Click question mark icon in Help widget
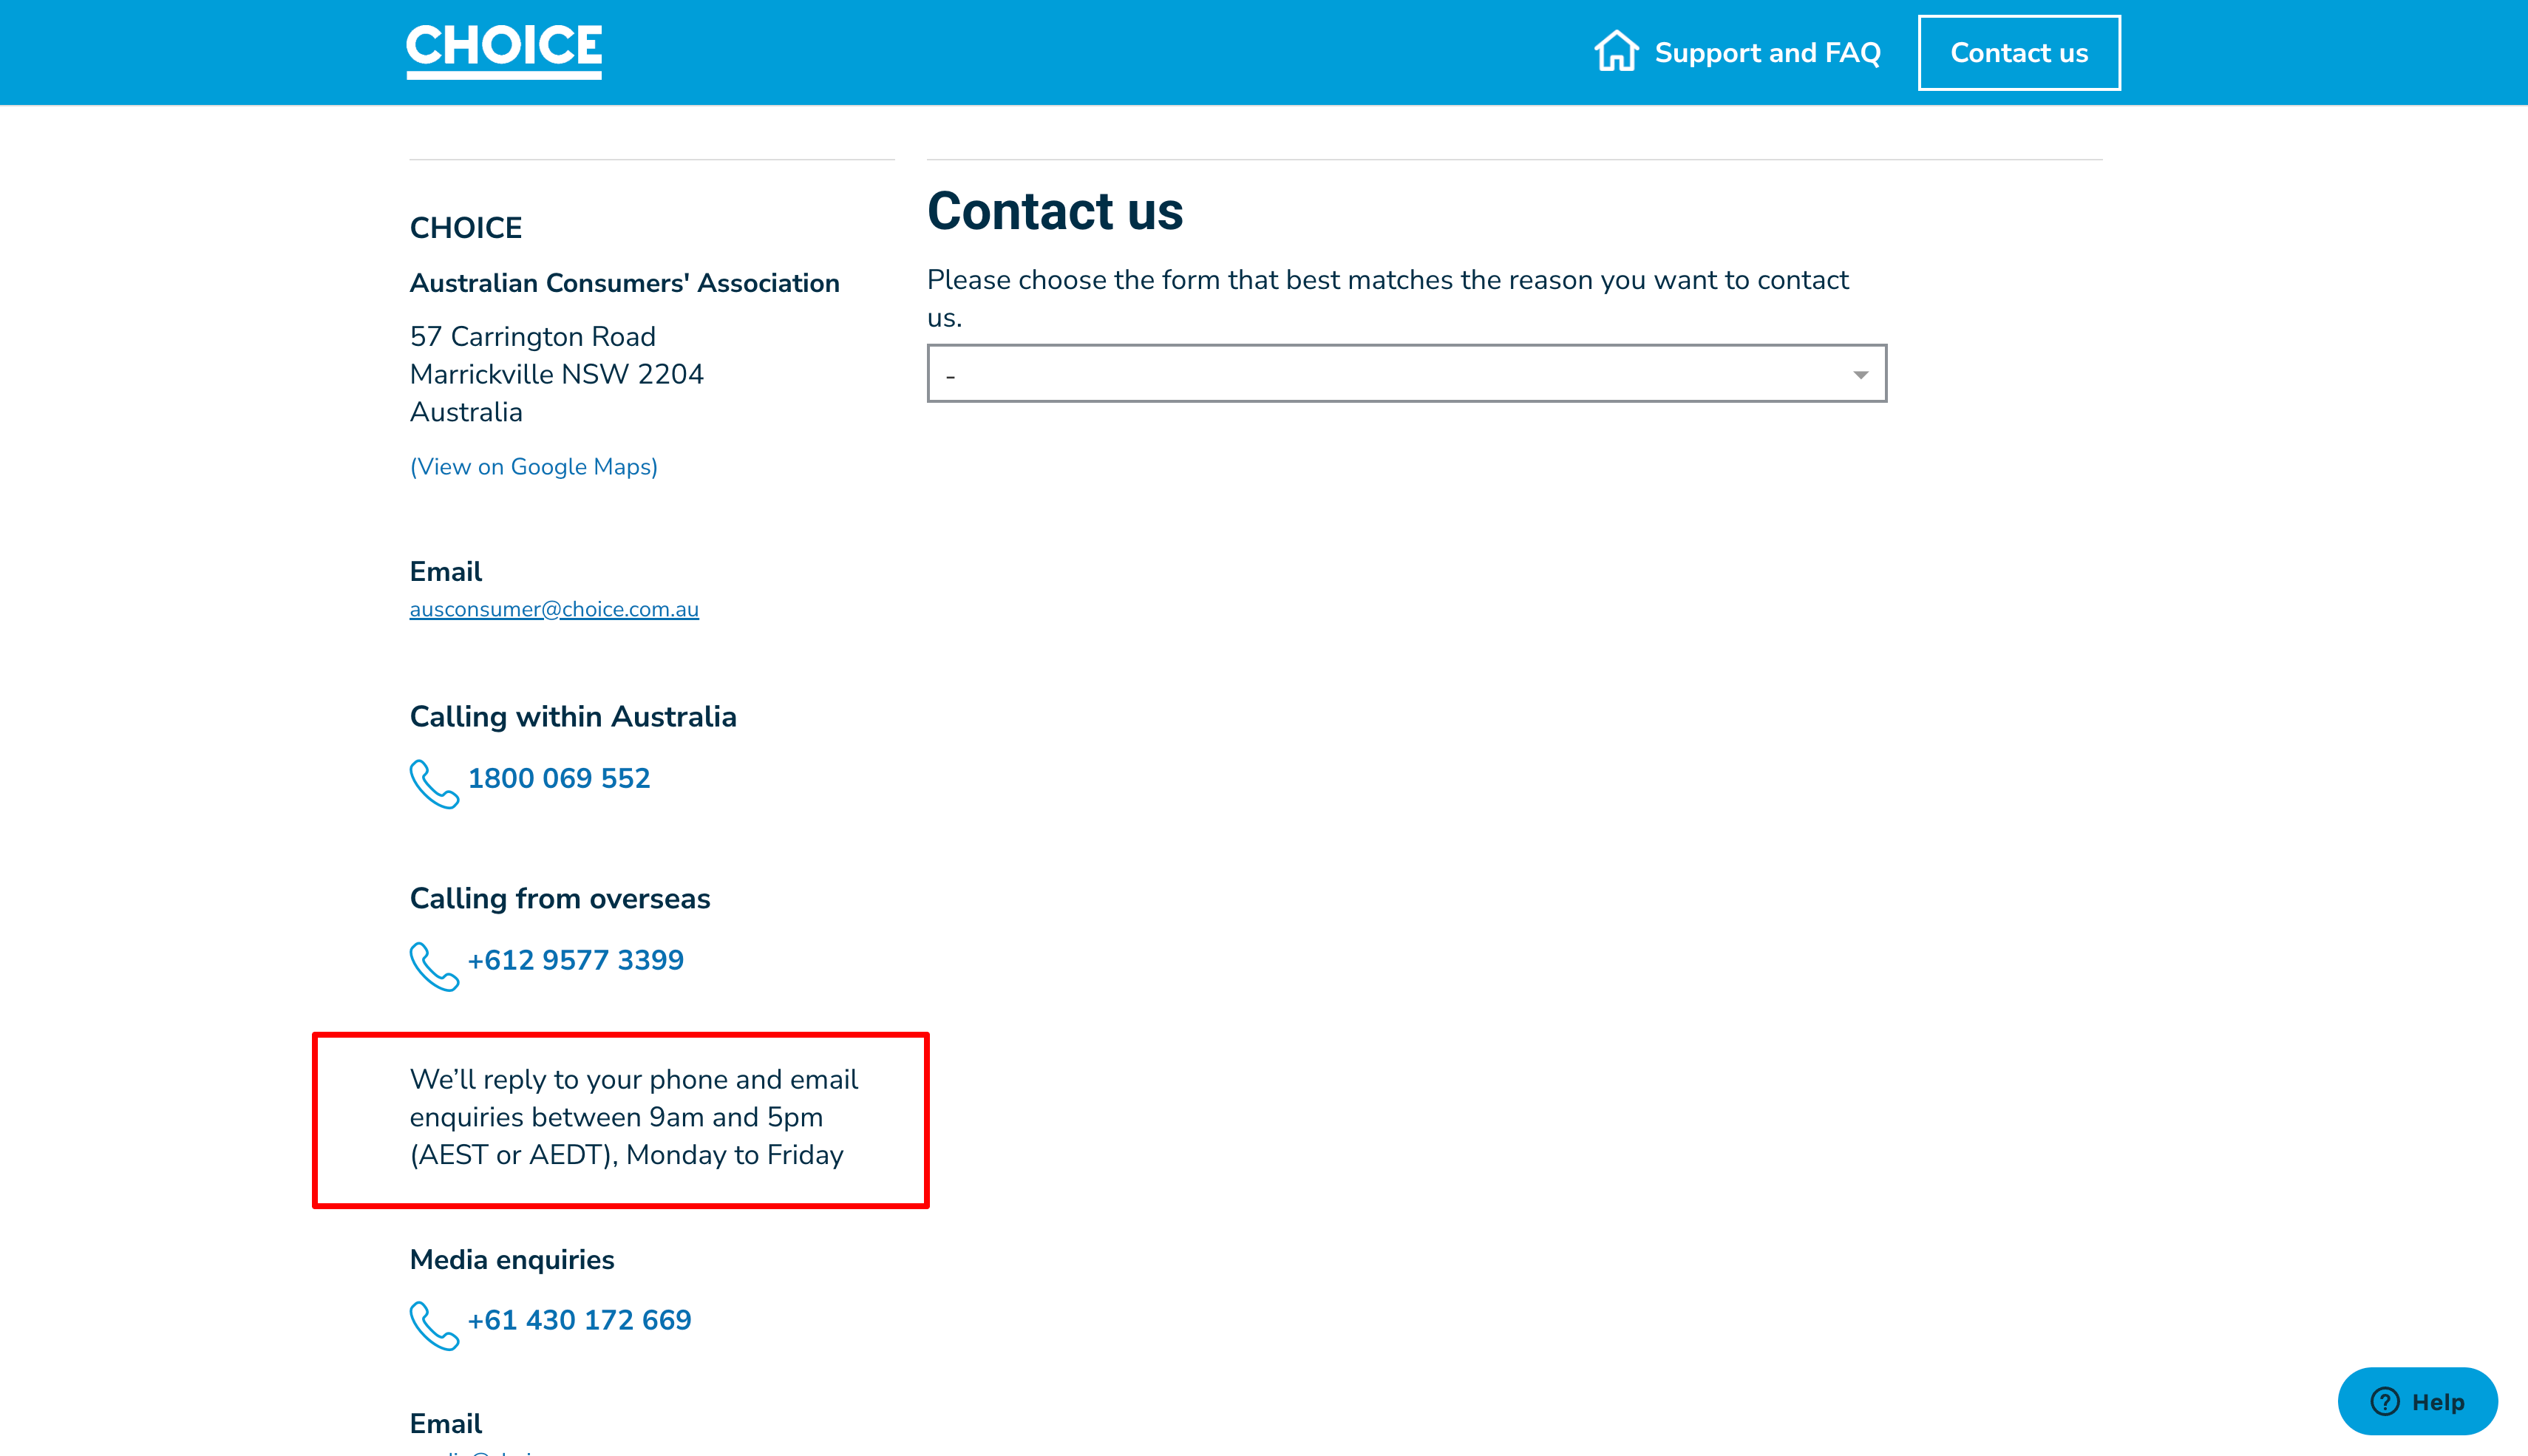Viewport: 2528px width, 1456px height. click(x=2385, y=1401)
